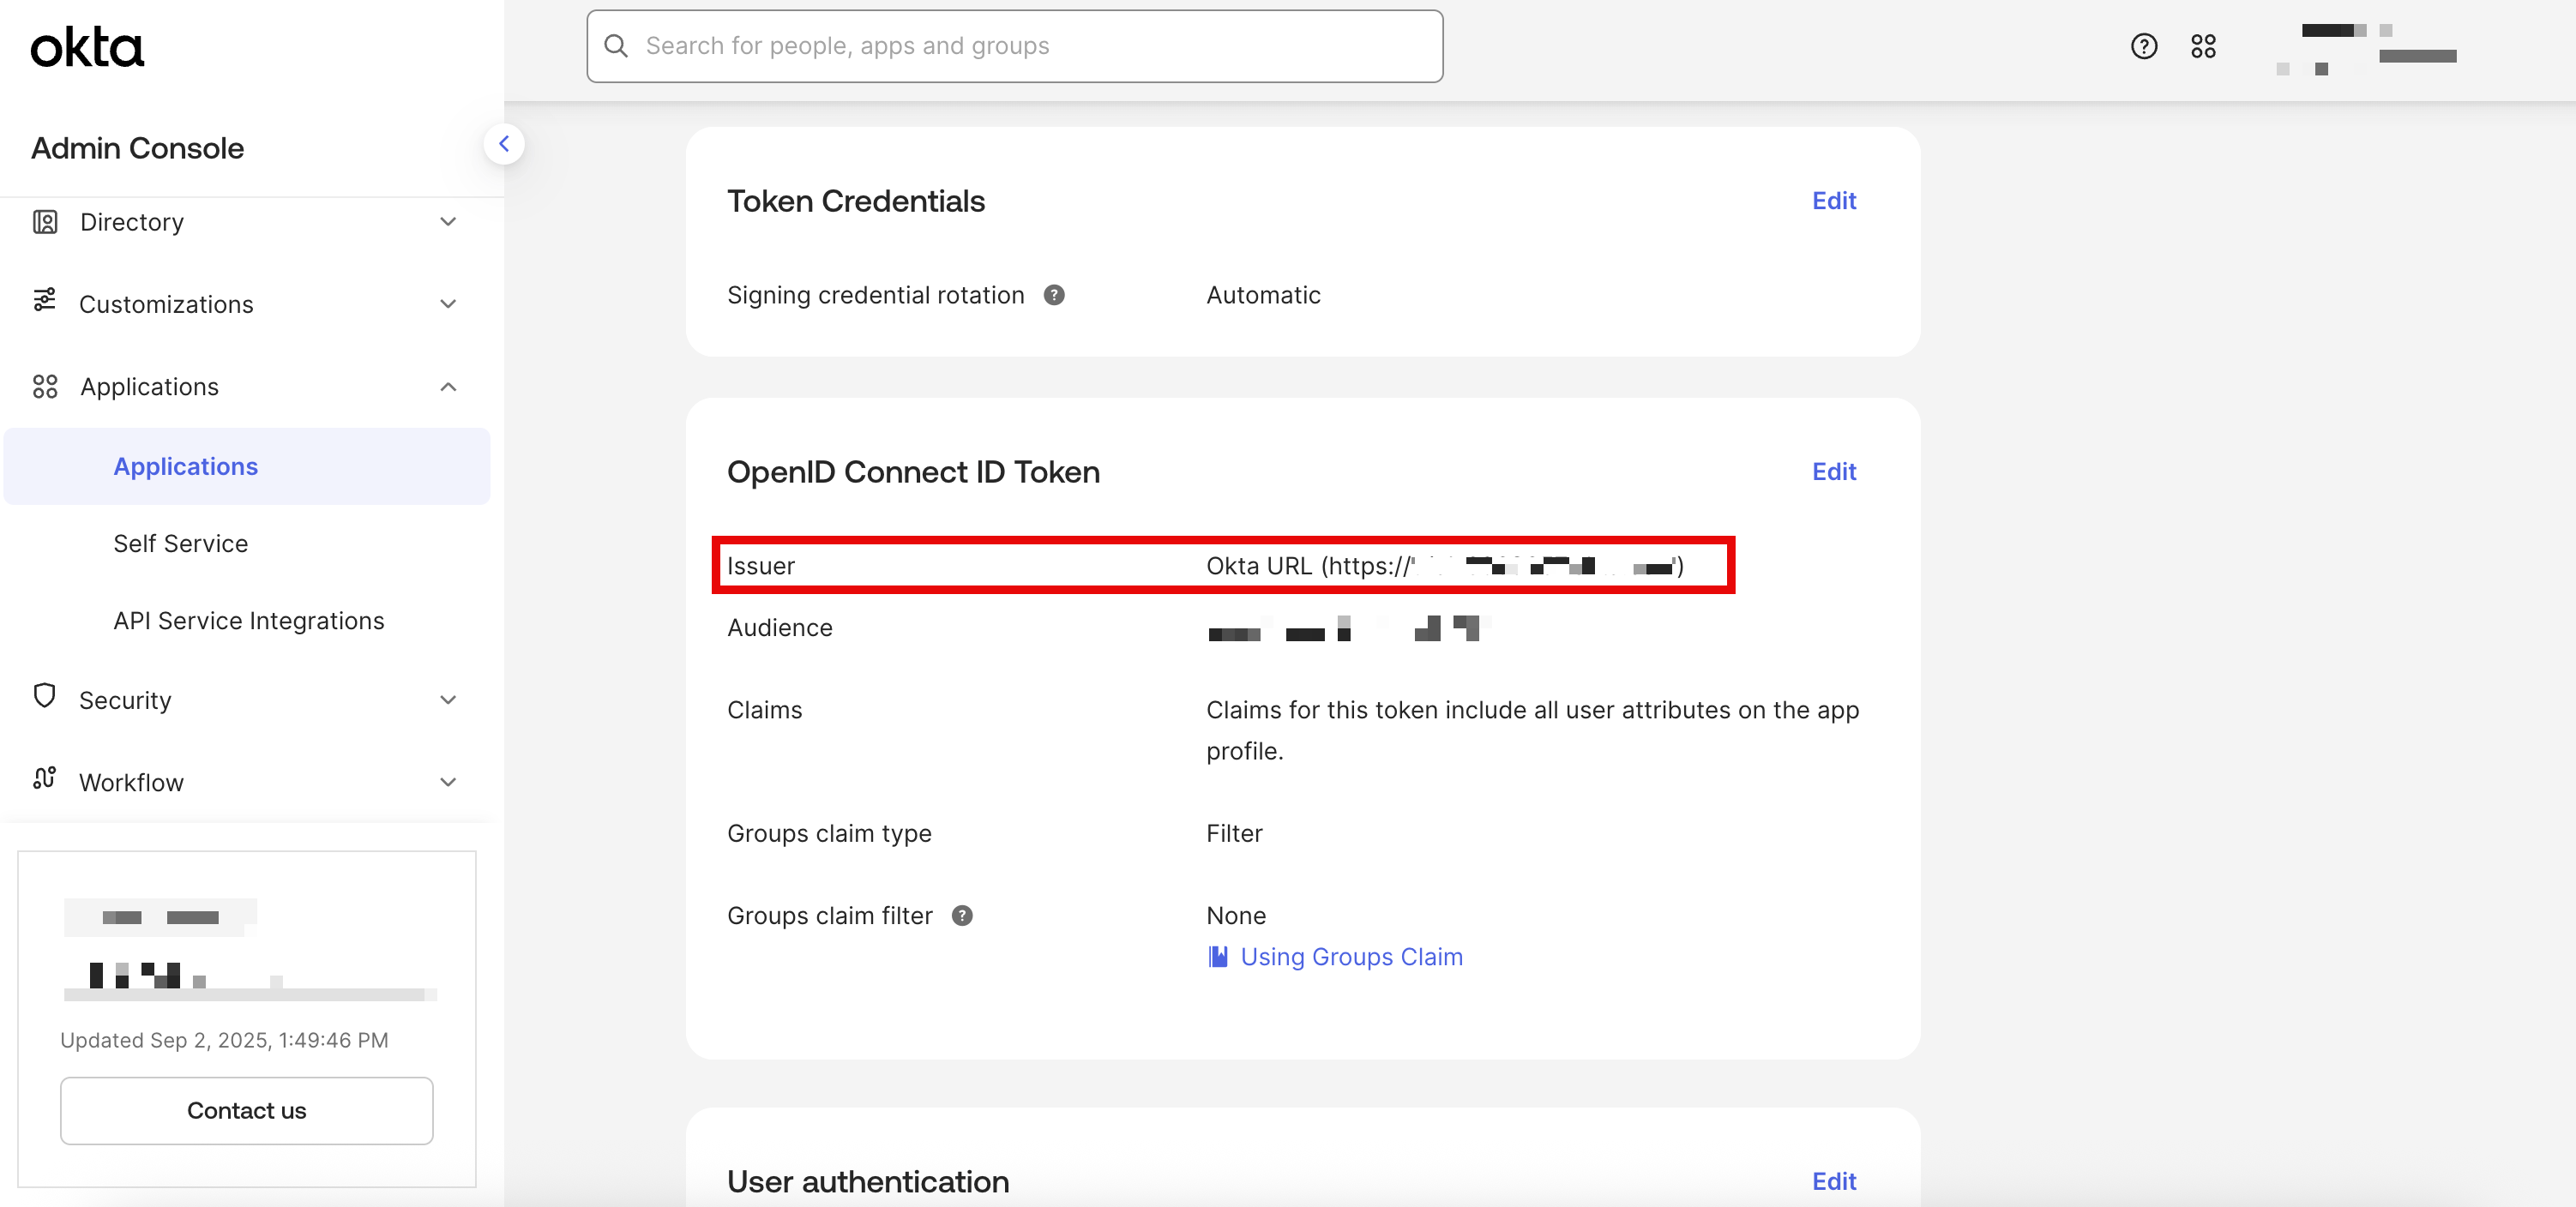Image resolution: width=2576 pixels, height=1207 pixels.
Task: Go to API Service Integrations
Action: coord(248,620)
